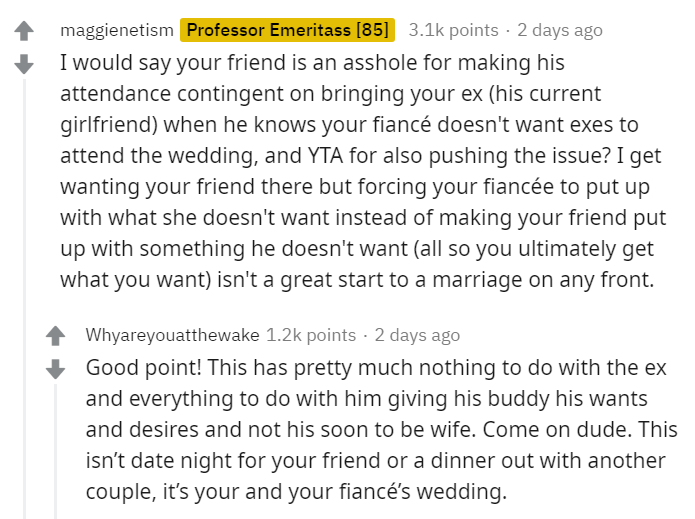Click the Professor Emeritass [85] flair badge

pyautogui.click(x=287, y=30)
